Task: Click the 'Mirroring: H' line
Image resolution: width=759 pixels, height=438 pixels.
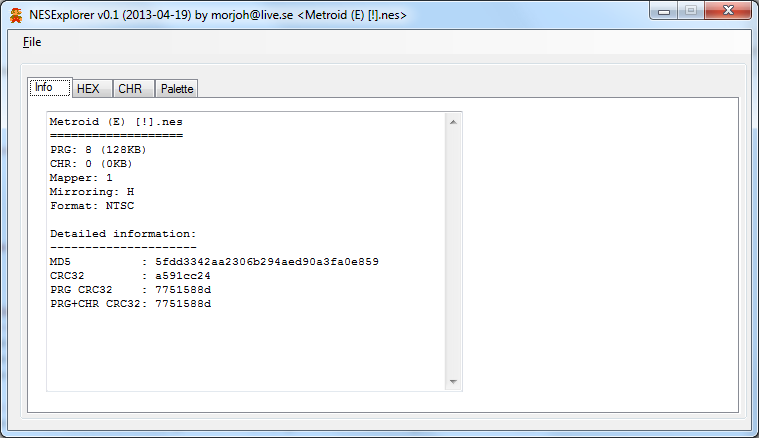Action: click(92, 192)
